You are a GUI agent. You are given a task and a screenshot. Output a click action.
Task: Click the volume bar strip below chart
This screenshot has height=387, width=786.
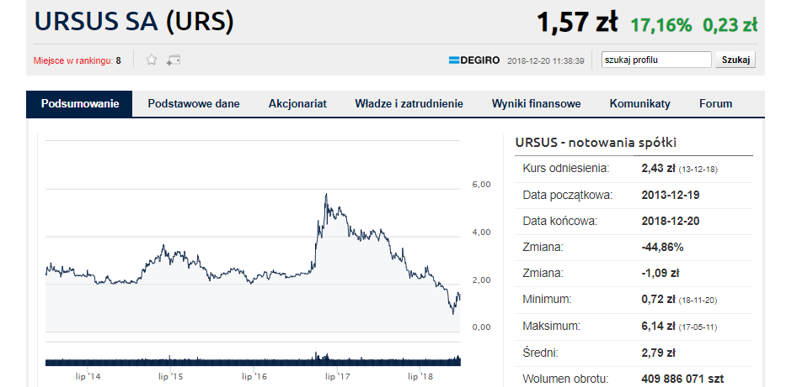click(253, 359)
